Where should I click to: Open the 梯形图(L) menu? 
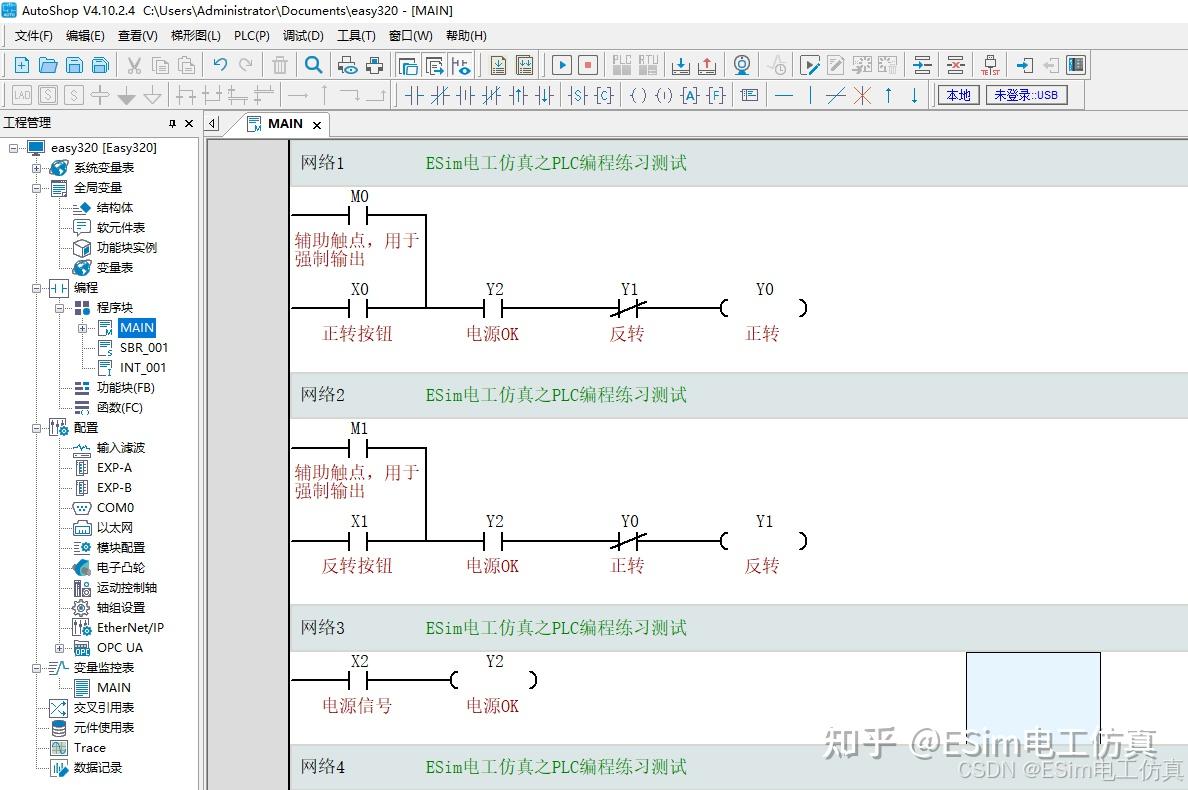tap(195, 36)
